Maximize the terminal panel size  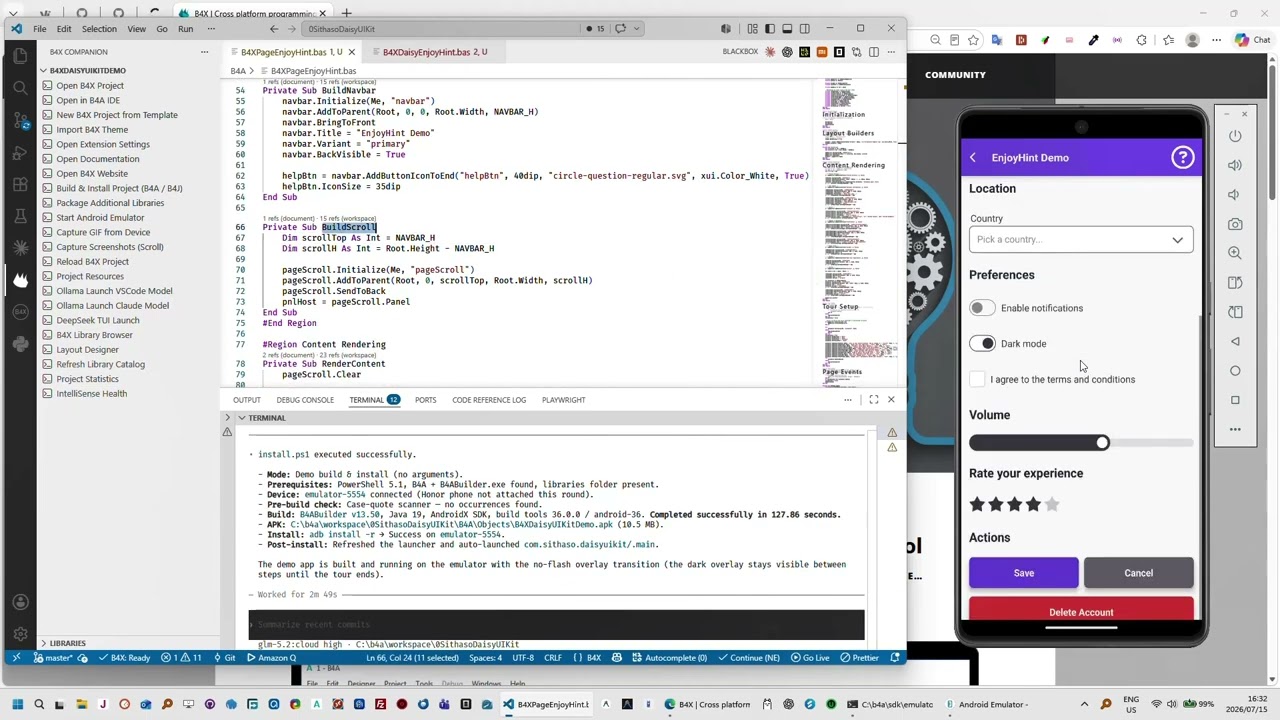coord(873,400)
